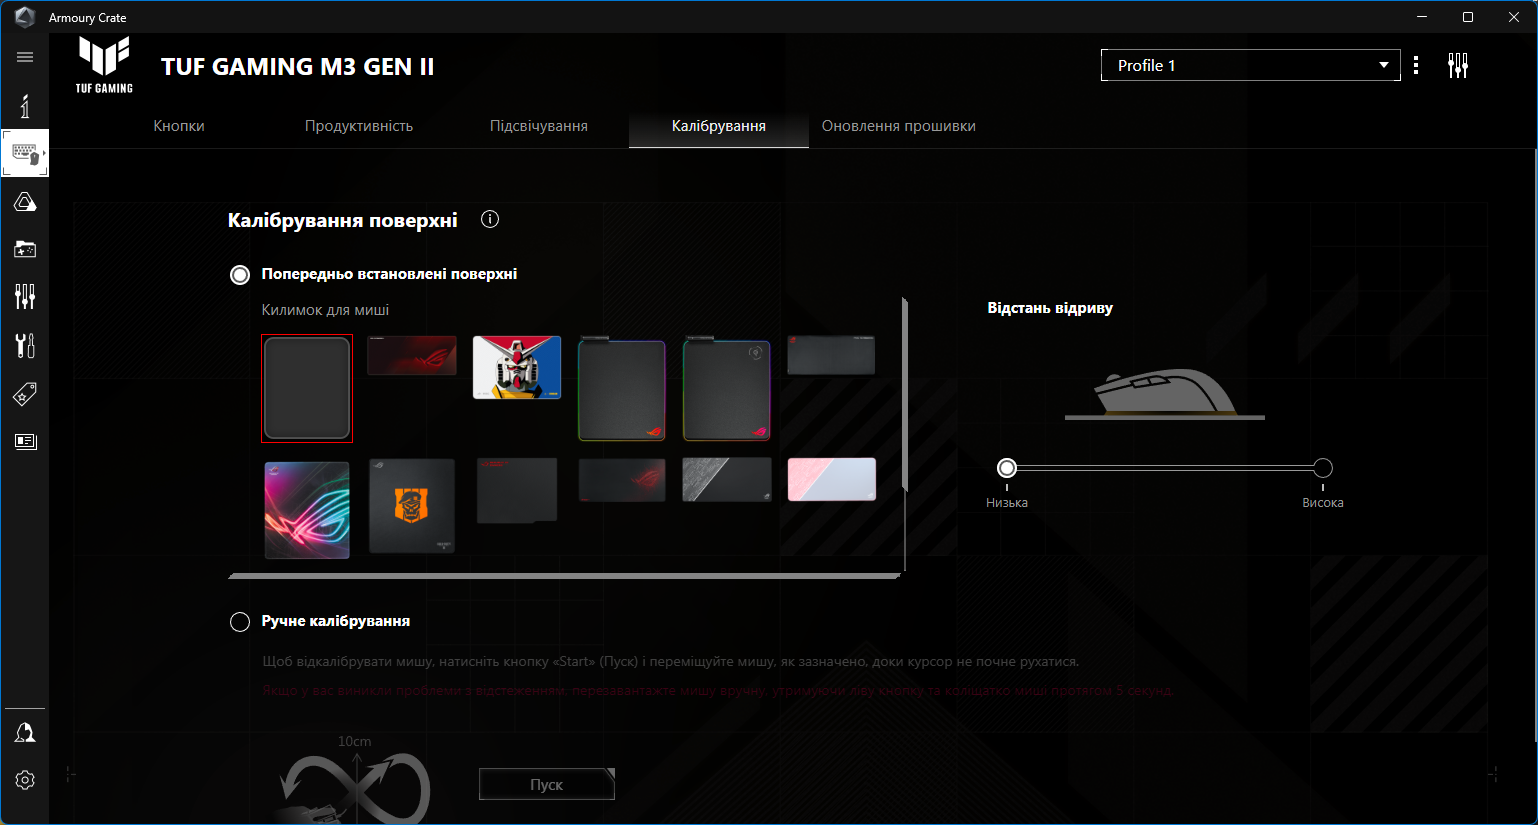Open the Підсвічування tab
This screenshot has width=1538, height=825.
tap(539, 126)
